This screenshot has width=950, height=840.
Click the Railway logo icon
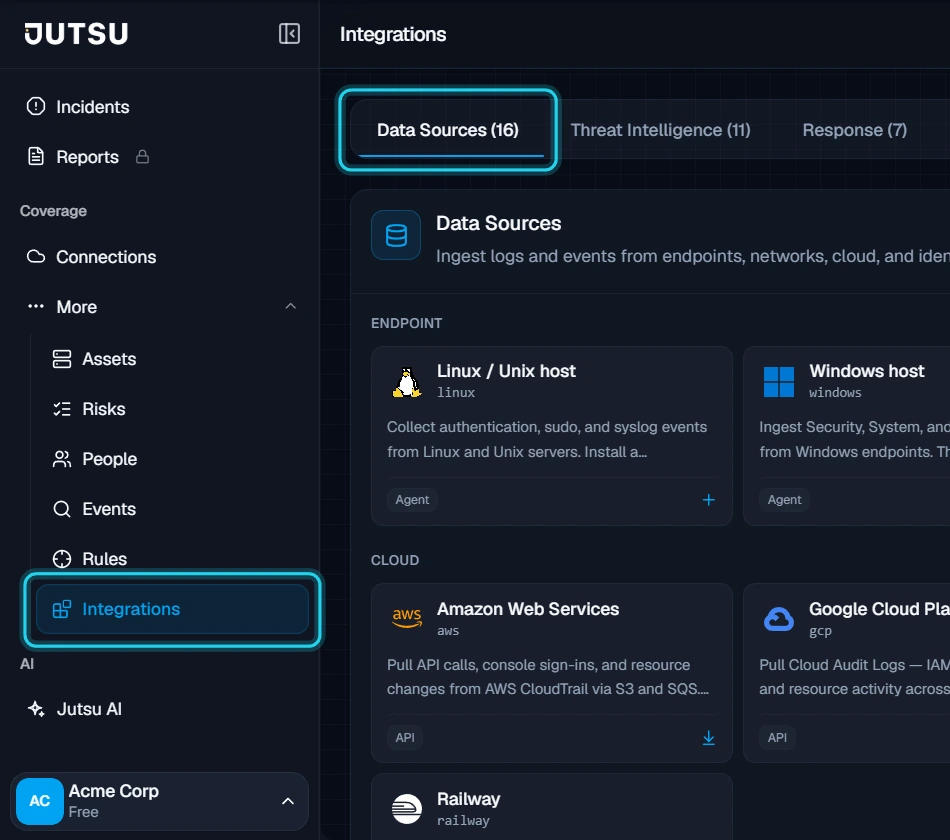click(407, 809)
